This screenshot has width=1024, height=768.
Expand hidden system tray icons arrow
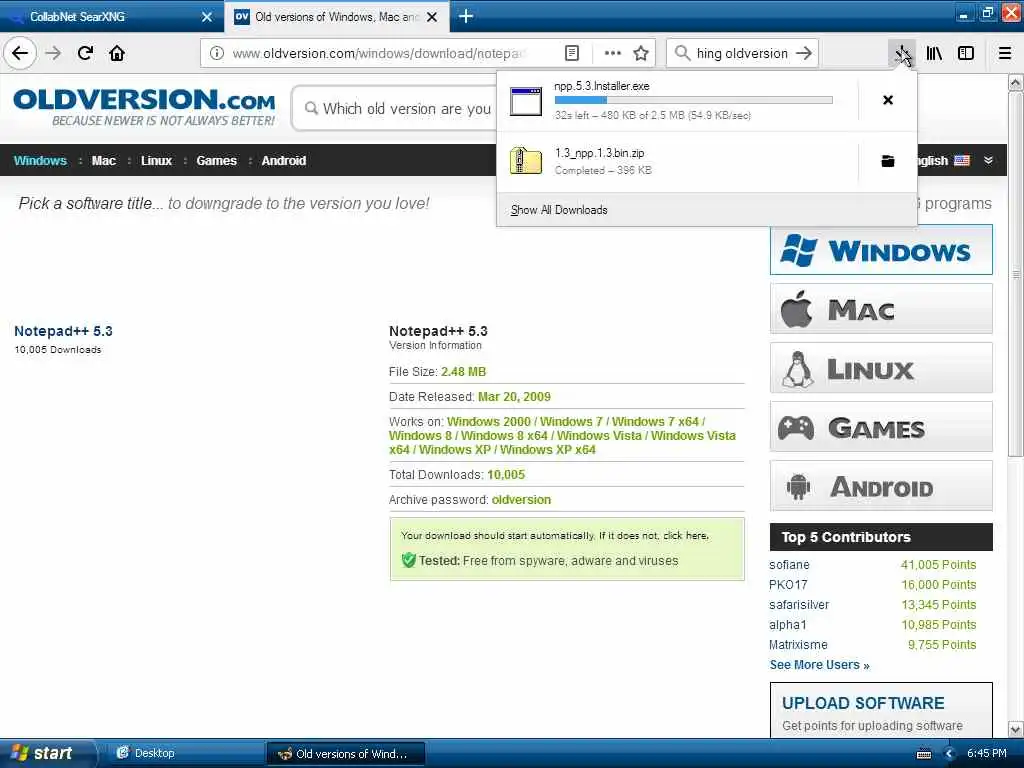click(950, 754)
